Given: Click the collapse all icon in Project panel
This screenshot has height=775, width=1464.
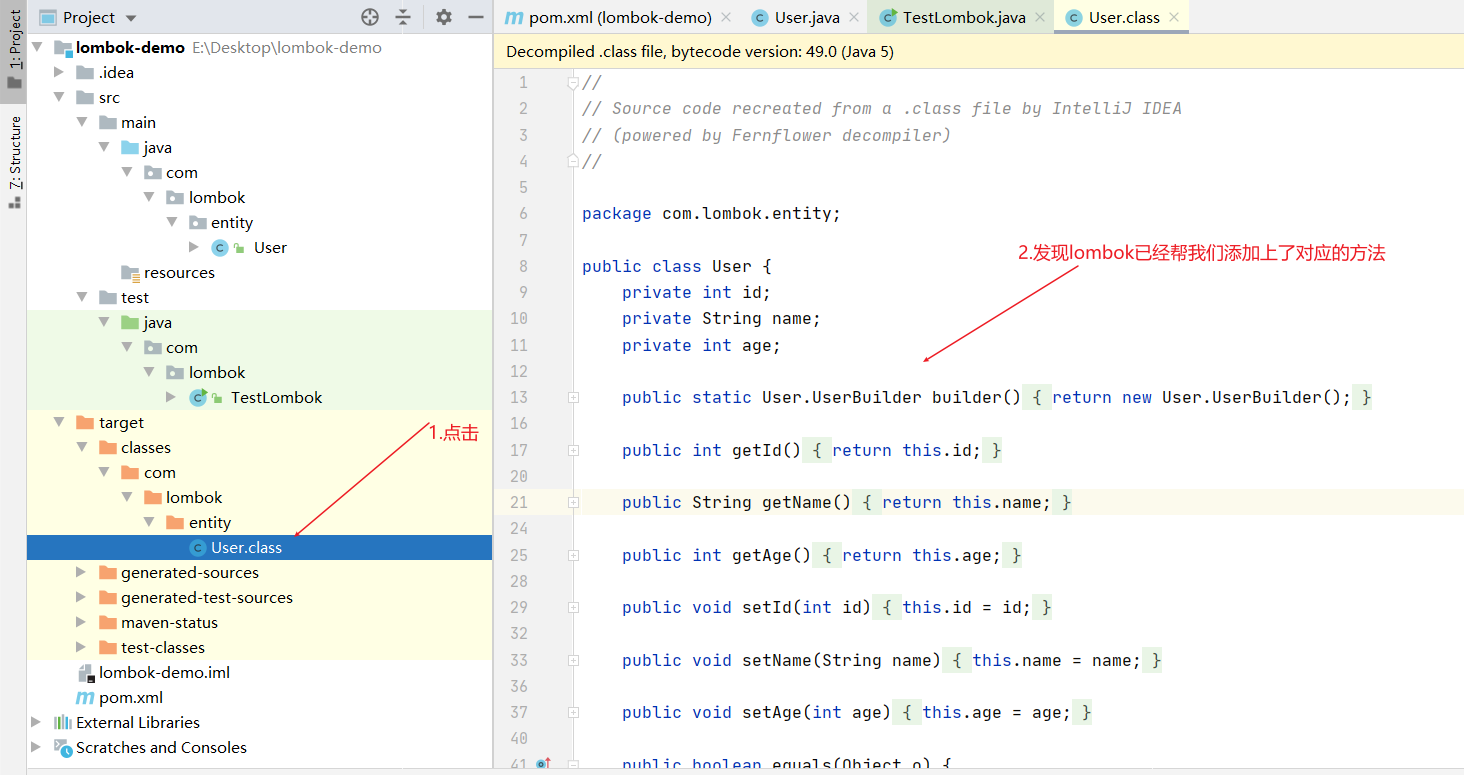Looking at the screenshot, I should [403, 17].
